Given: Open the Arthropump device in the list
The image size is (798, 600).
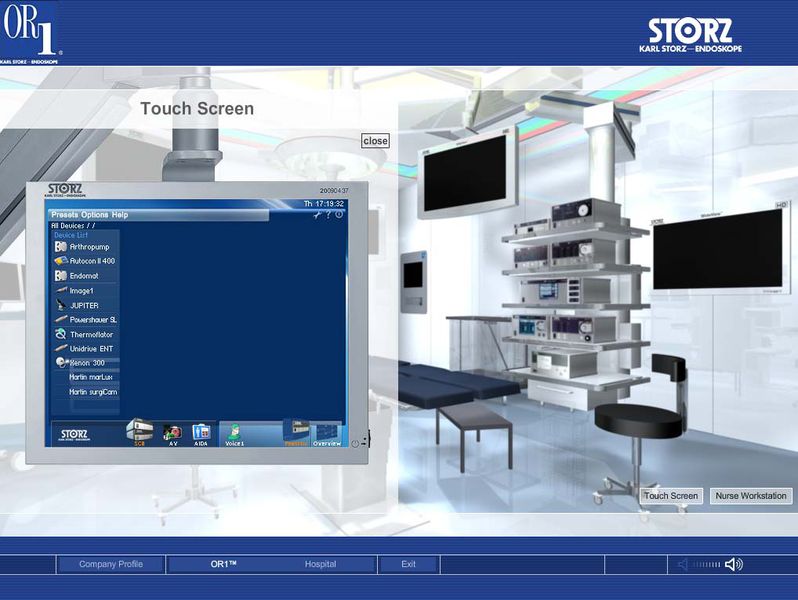Looking at the screenshot, I should (x=86, y=247).
